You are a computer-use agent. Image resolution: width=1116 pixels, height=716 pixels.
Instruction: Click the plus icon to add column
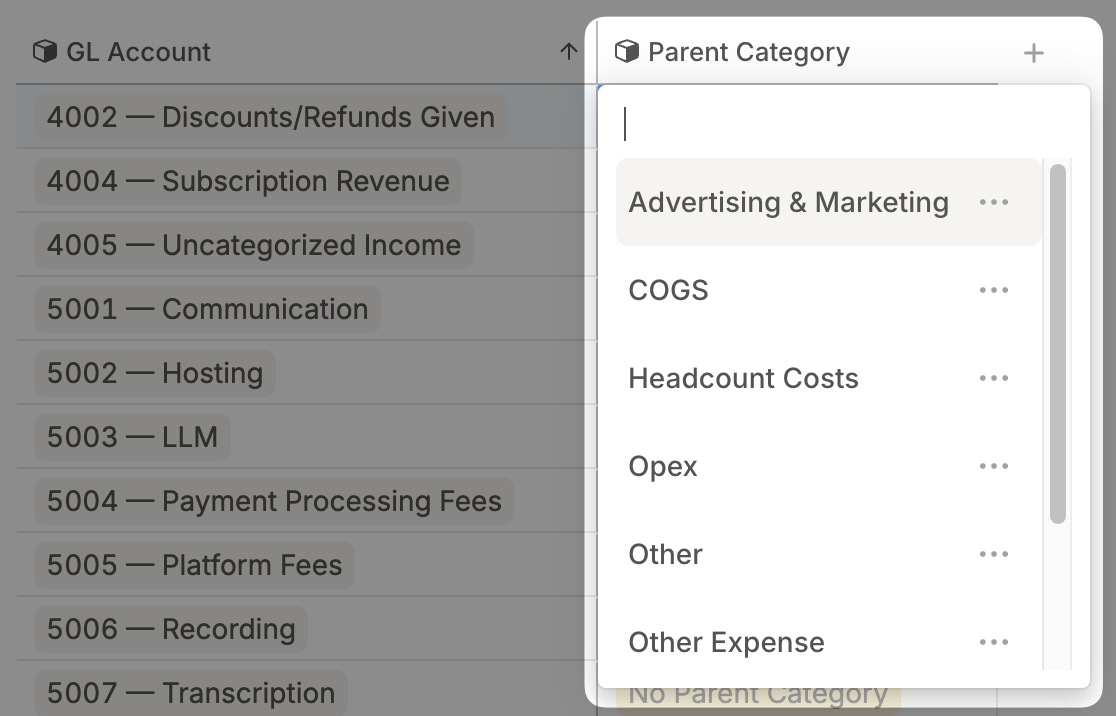tap(1034, 53)
